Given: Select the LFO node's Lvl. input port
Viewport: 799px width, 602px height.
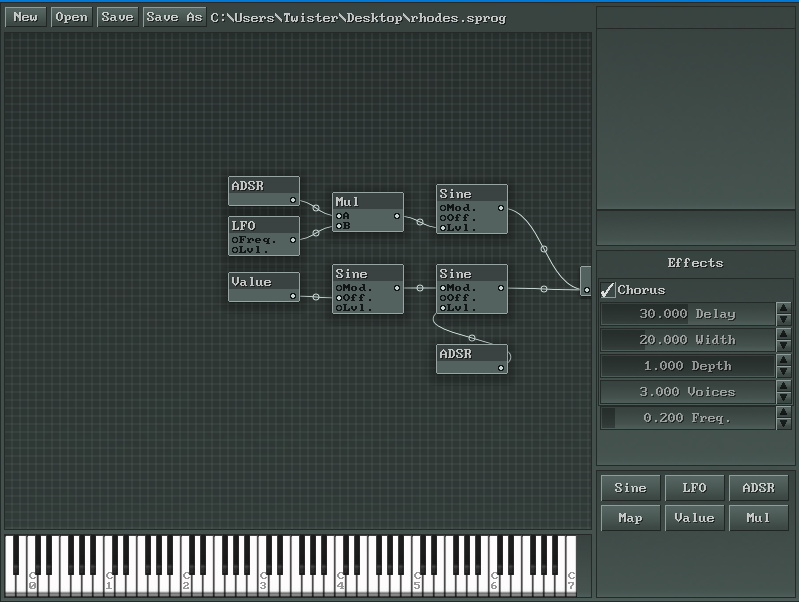Looking at the screenshot, I should tap(235, 250).
